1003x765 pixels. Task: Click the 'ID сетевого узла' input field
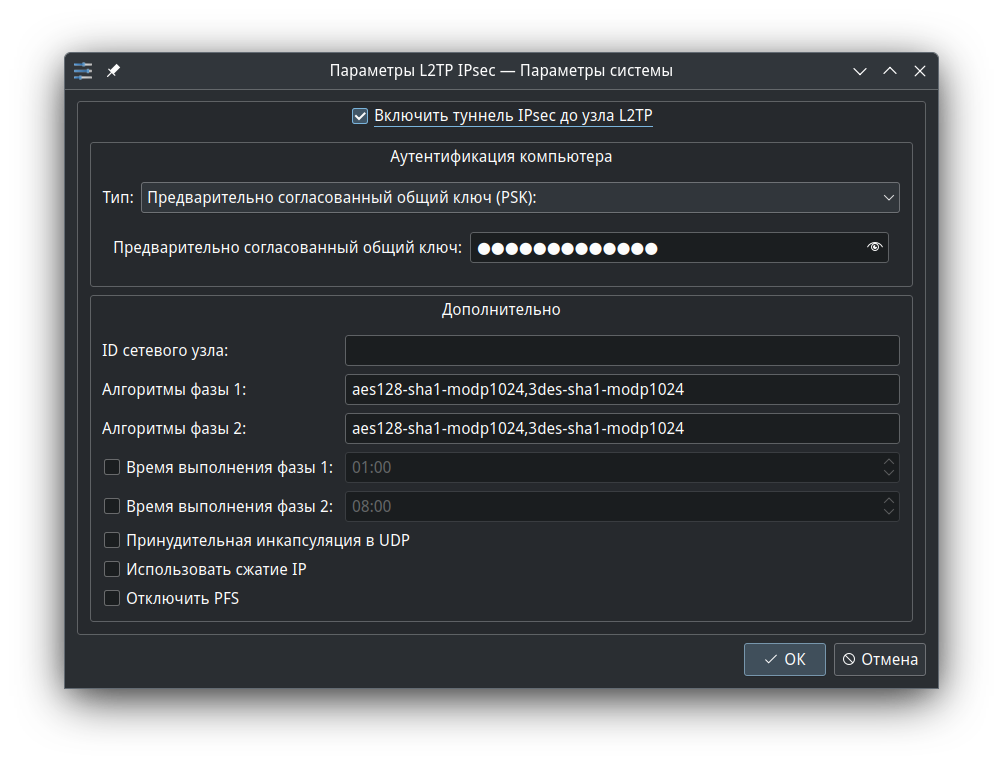621,351
